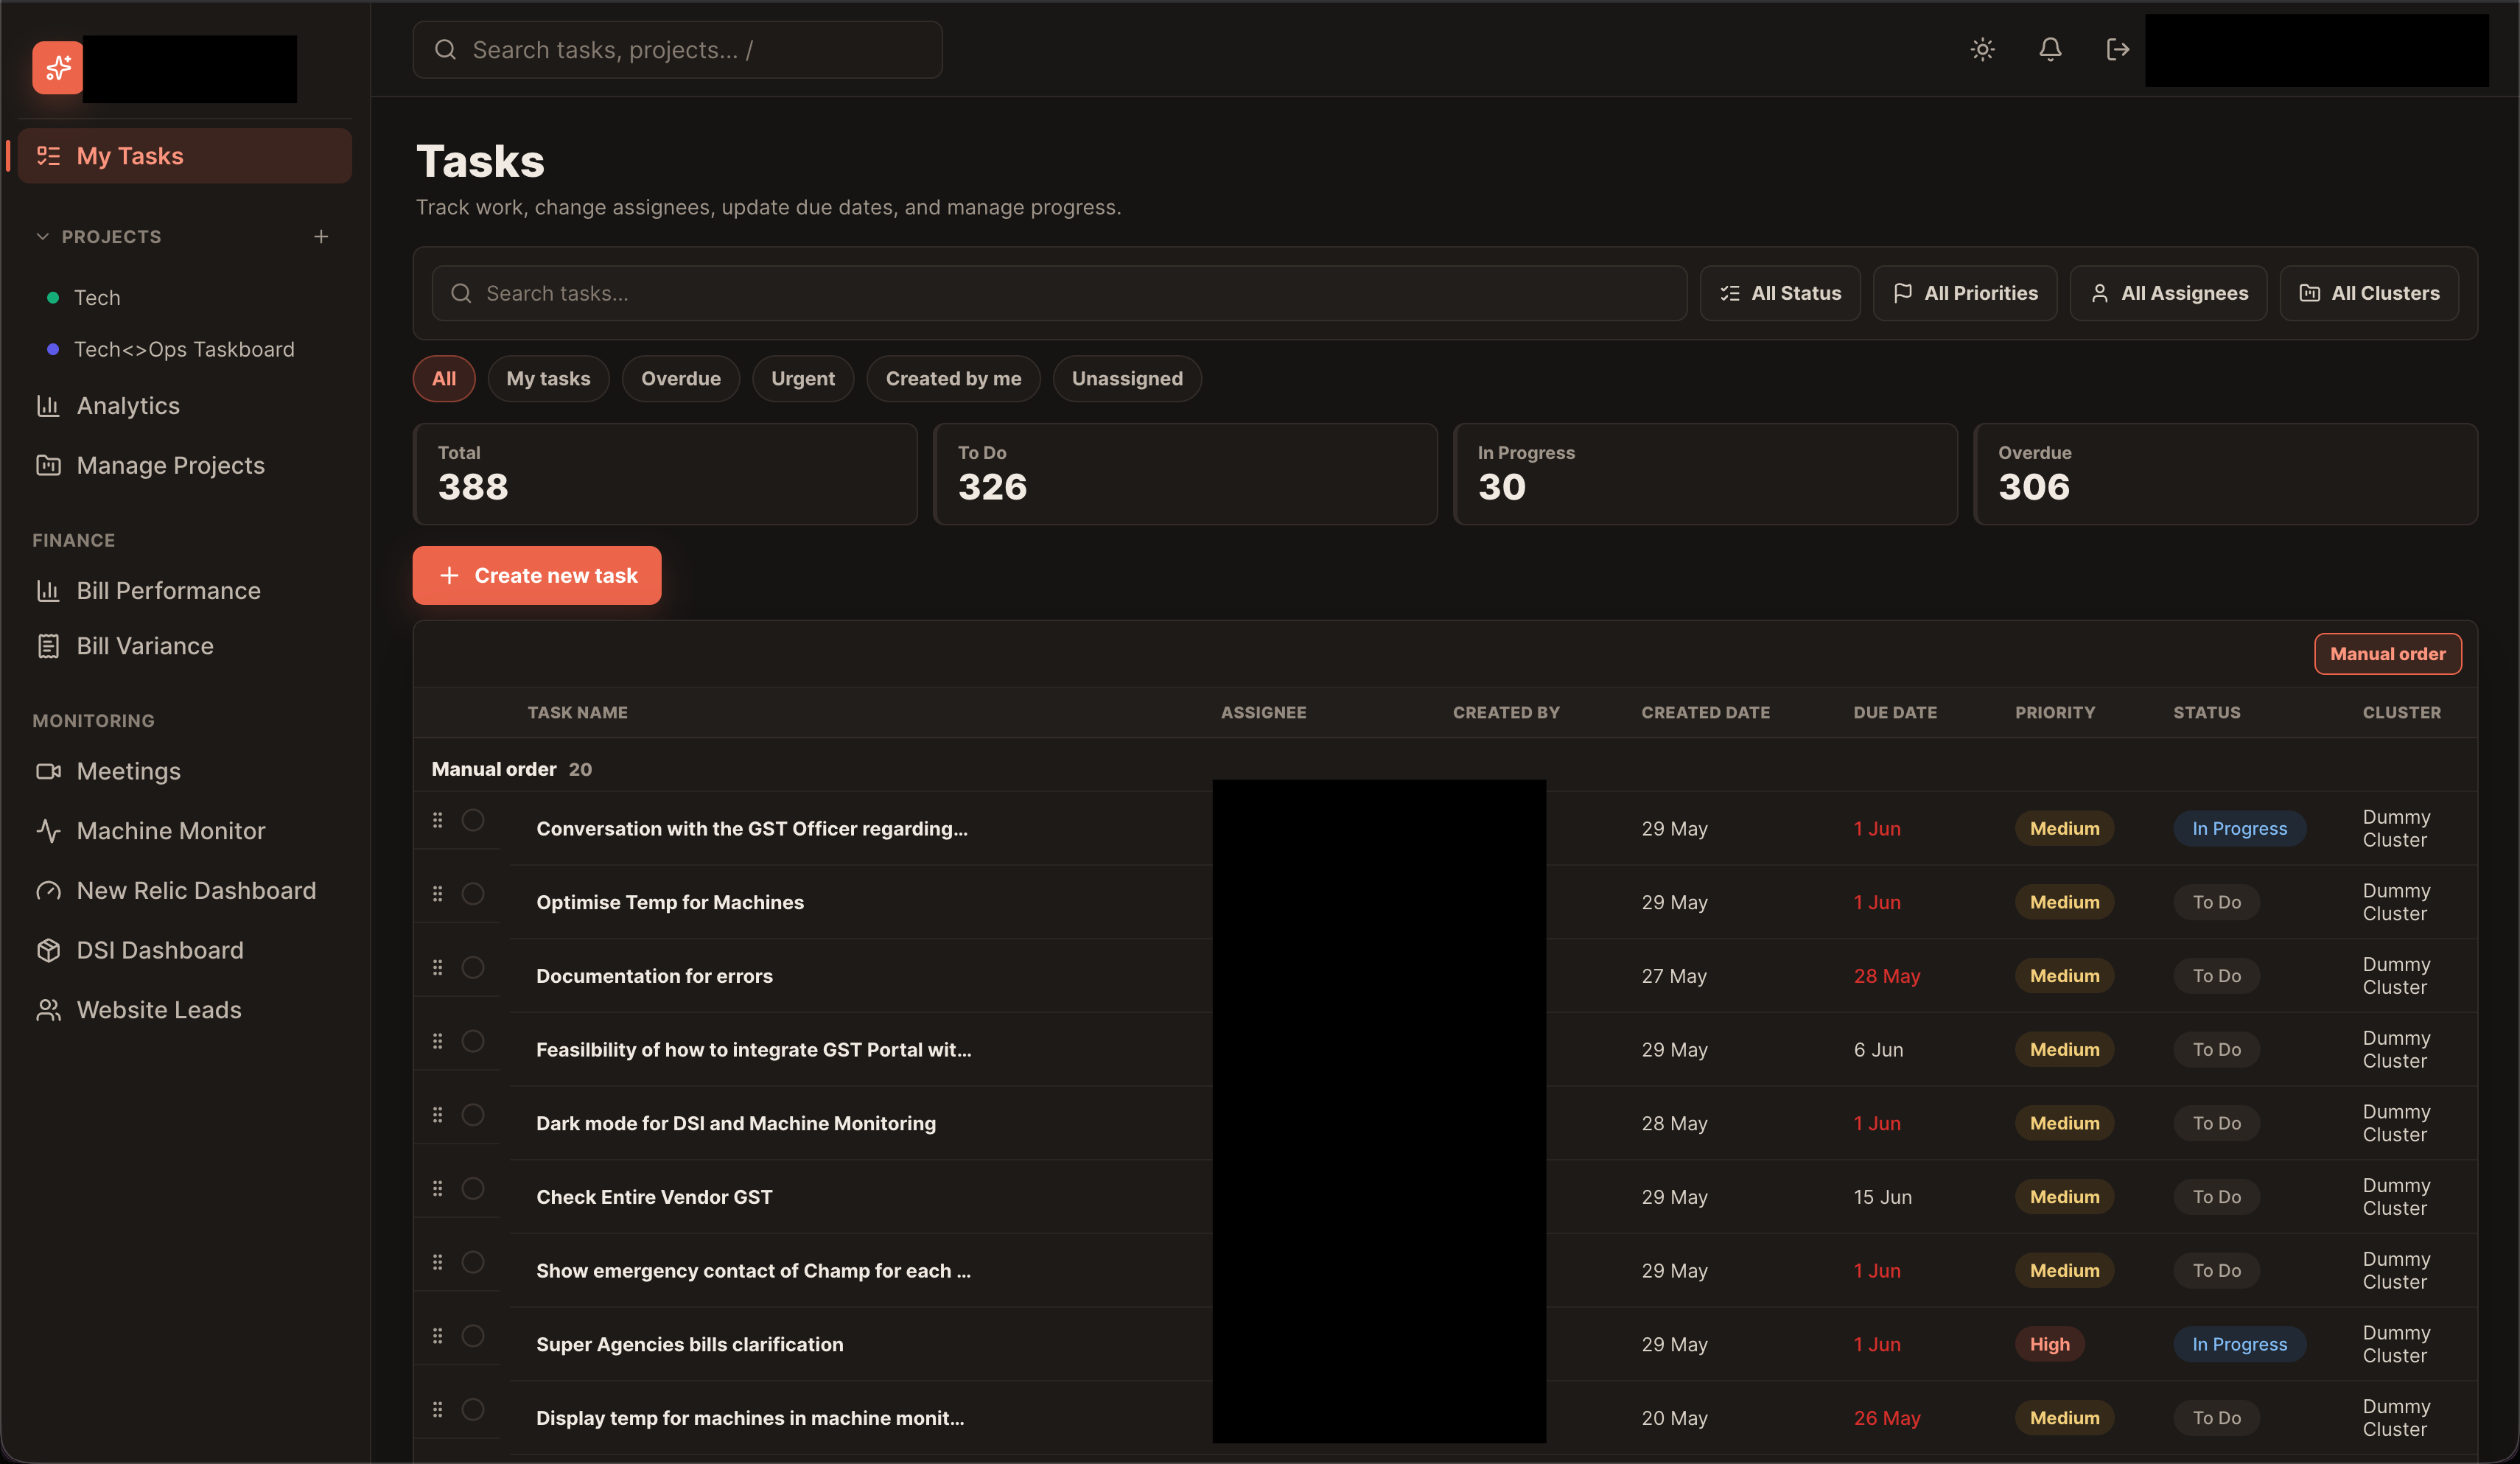
Task: Mark Show emergency contact of Champ complete
Action: pyautogui.click(x=473, y=1262)
